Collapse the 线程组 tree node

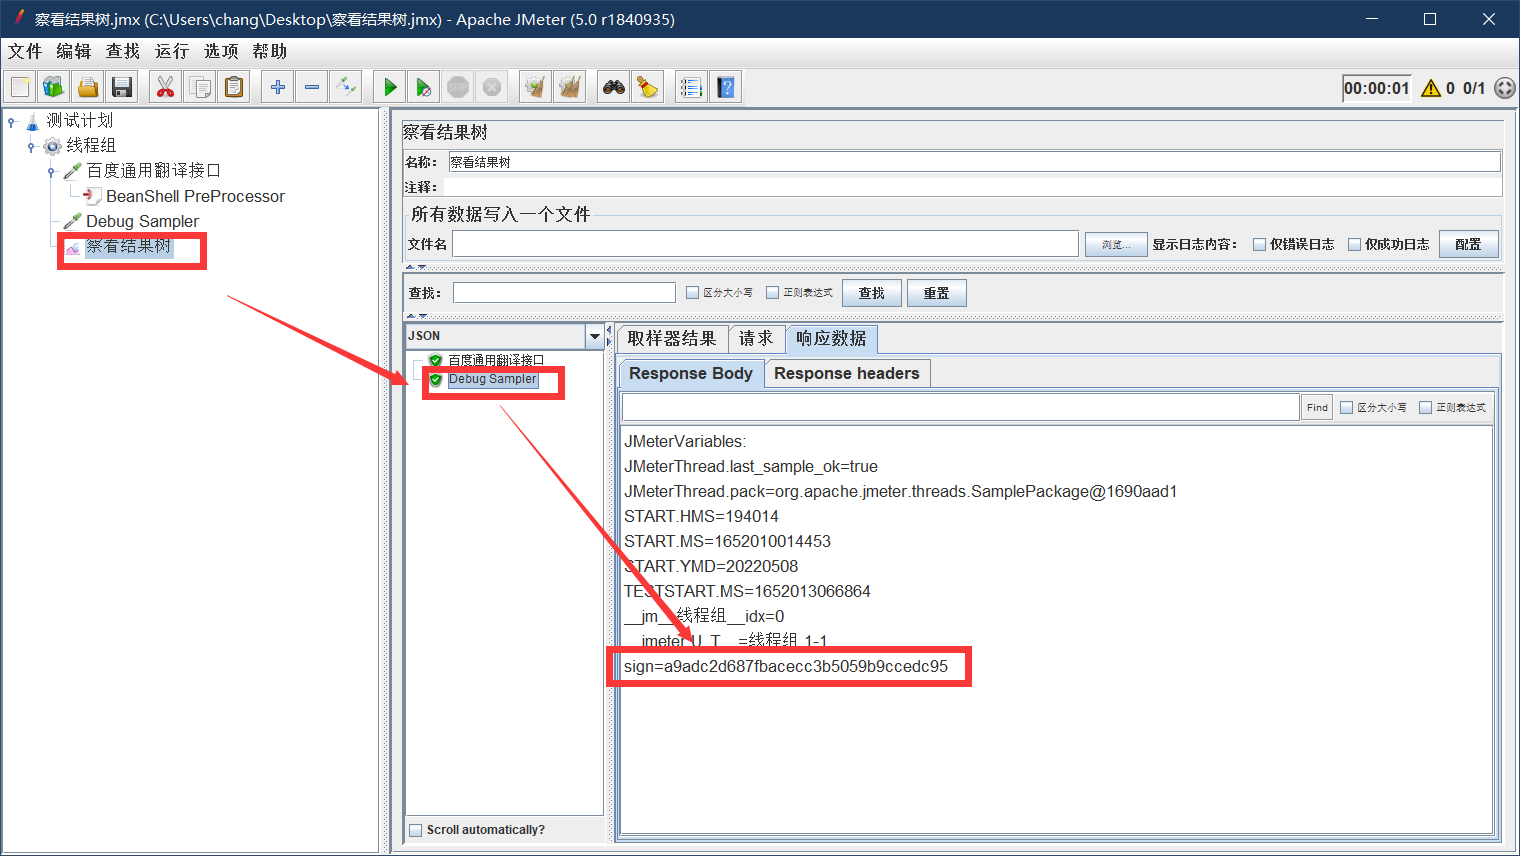[x=31, y=147]
